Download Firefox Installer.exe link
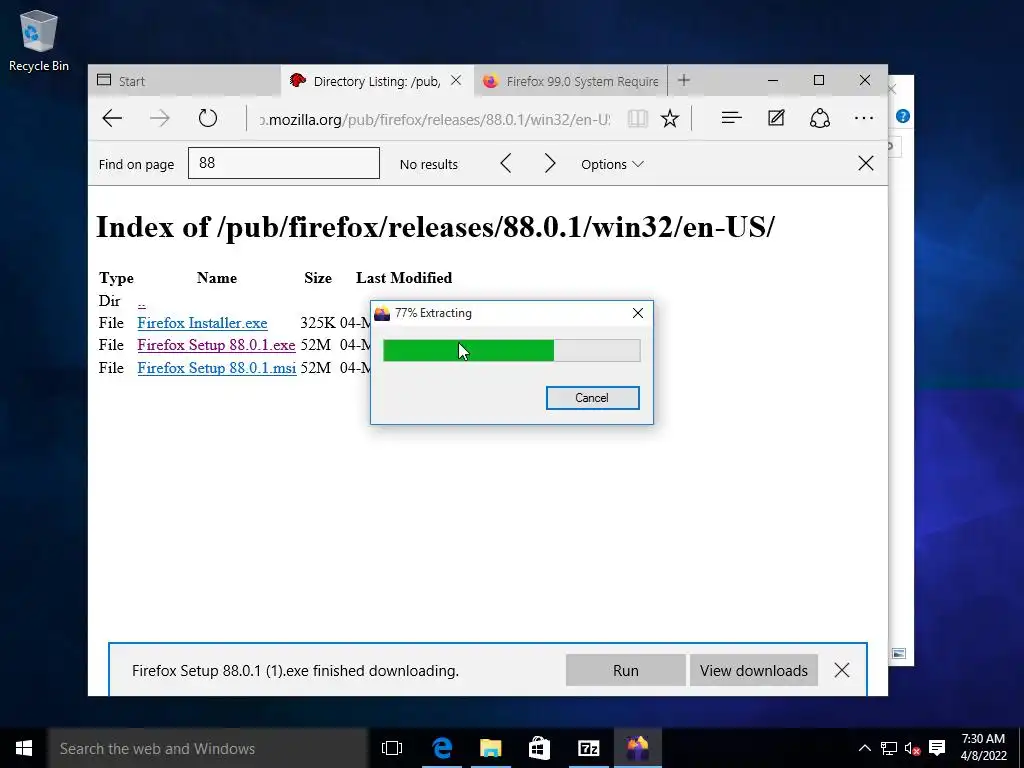Image resolution: width=1024 pixels, height=768 pixels. pos(202,323)
